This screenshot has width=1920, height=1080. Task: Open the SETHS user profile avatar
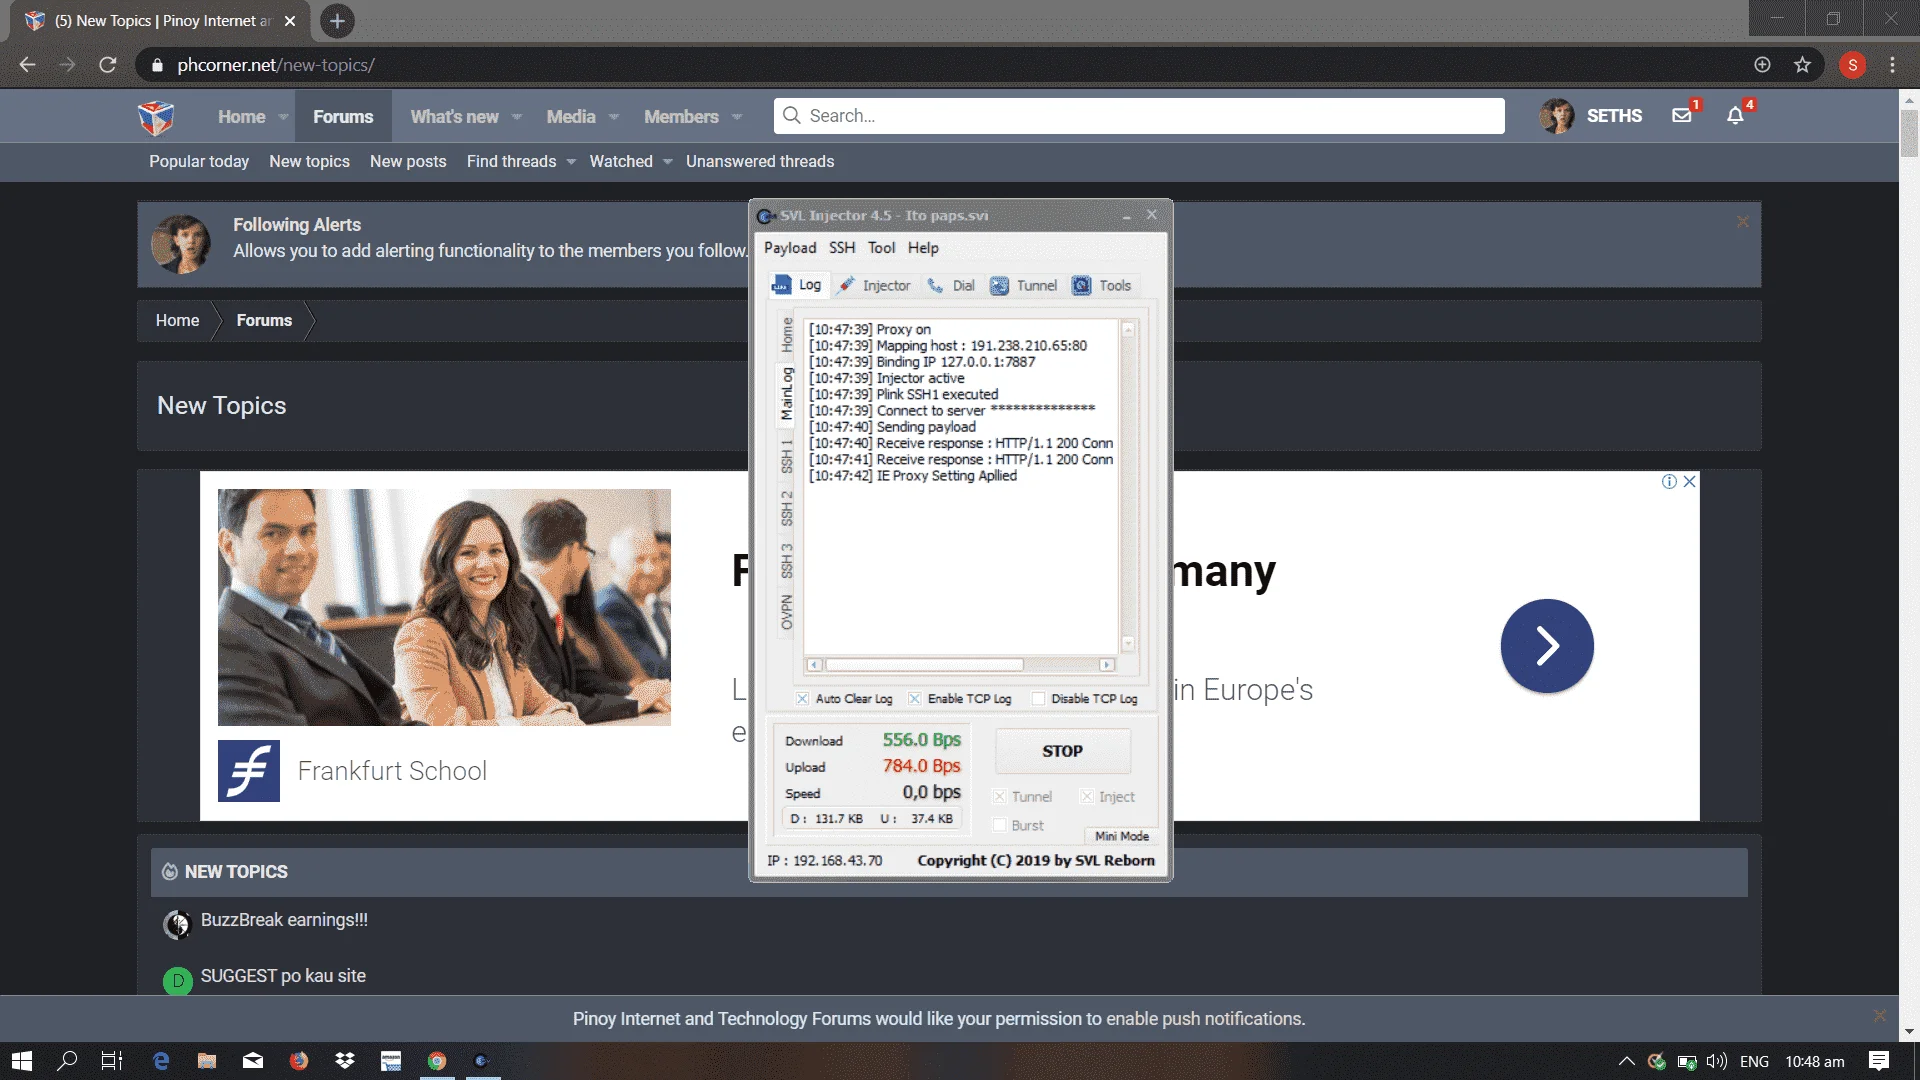[1557, 116]
